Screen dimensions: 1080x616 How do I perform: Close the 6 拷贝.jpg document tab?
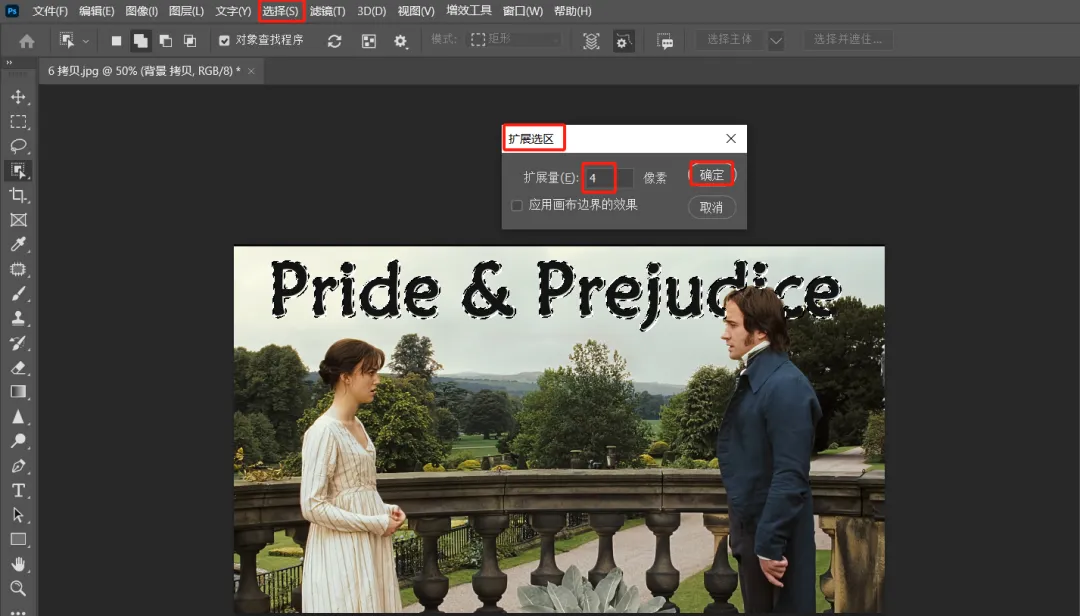pyautogui.click(x=251, y=71)
